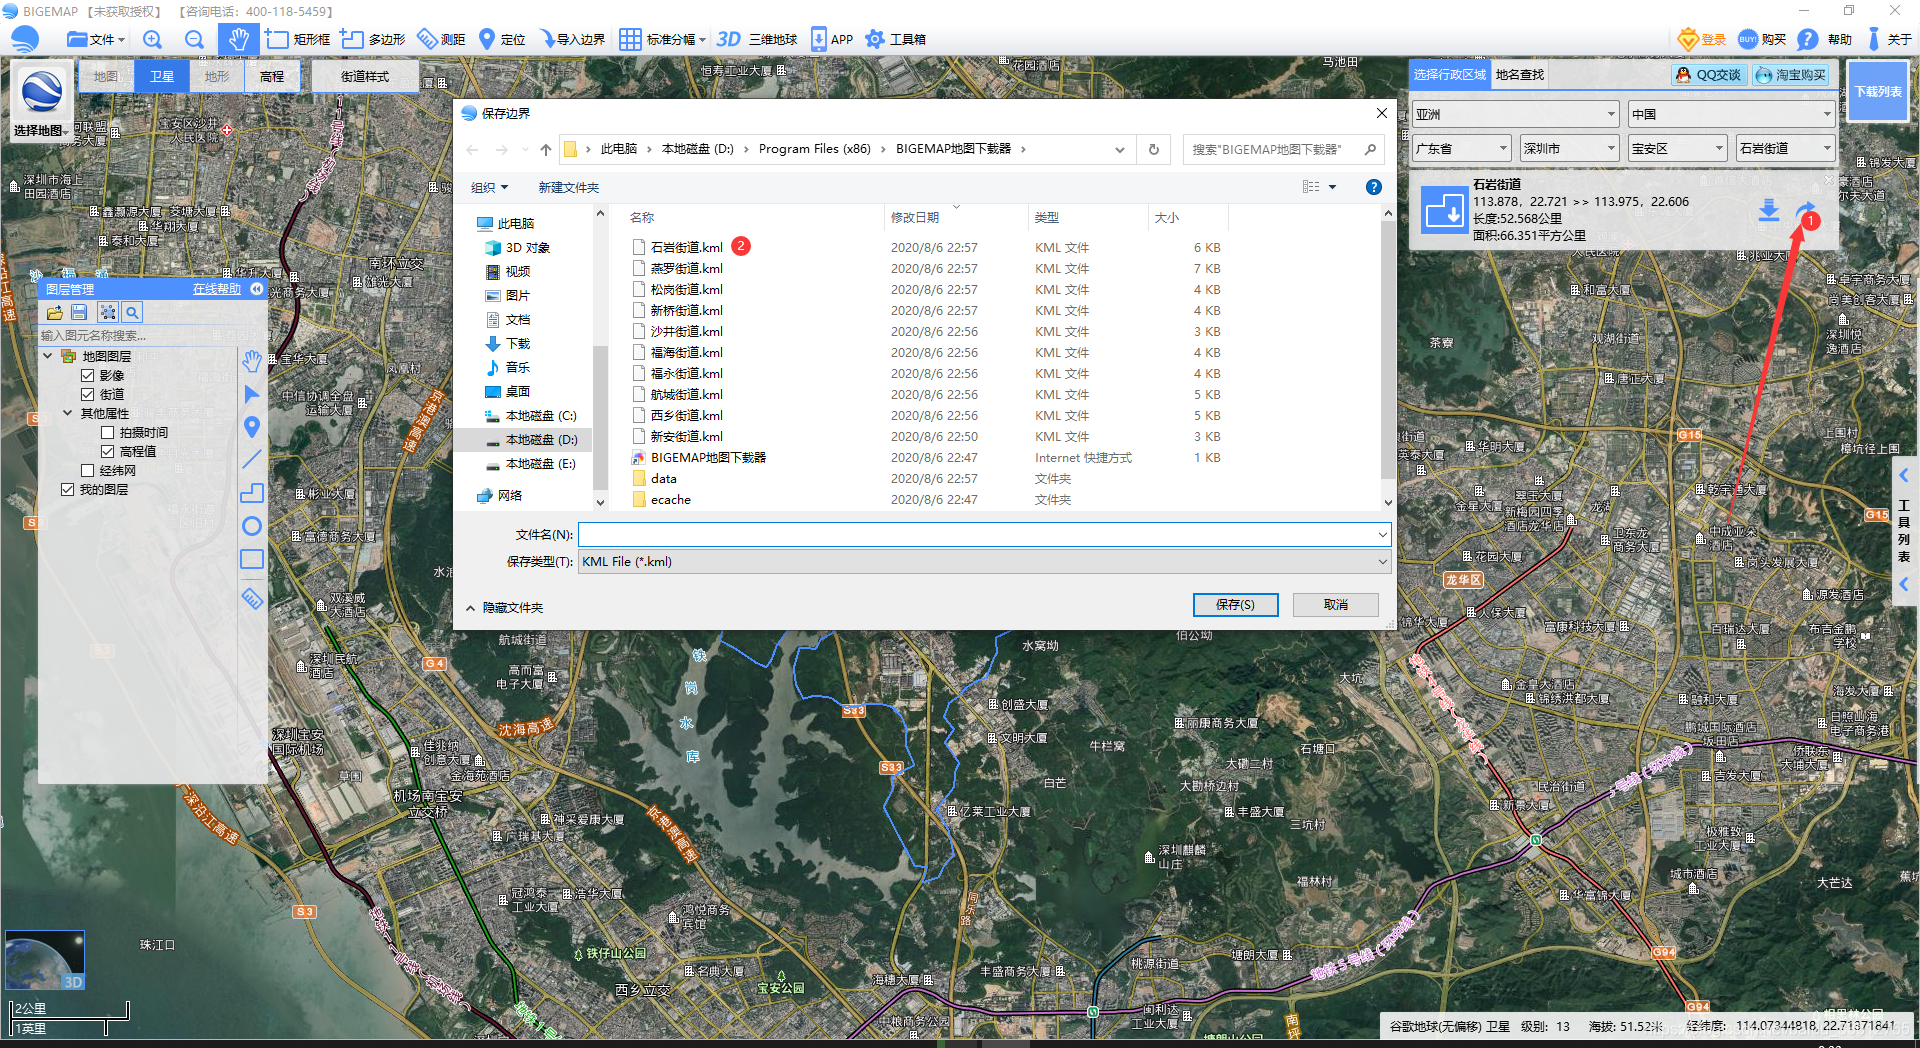Click the download arrow for 石岩街道
Image resolution: width=1920 pixels, height=1048 pixels.
(1769, 210)
